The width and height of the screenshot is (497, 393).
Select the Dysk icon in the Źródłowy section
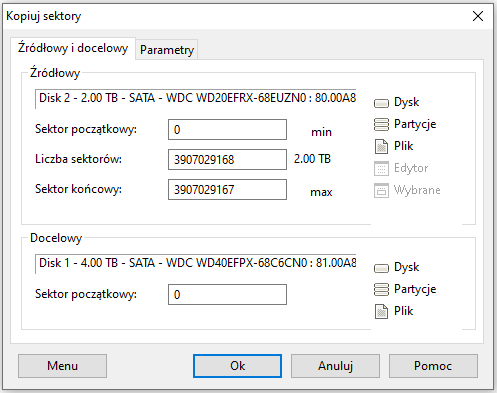point(381,103)
